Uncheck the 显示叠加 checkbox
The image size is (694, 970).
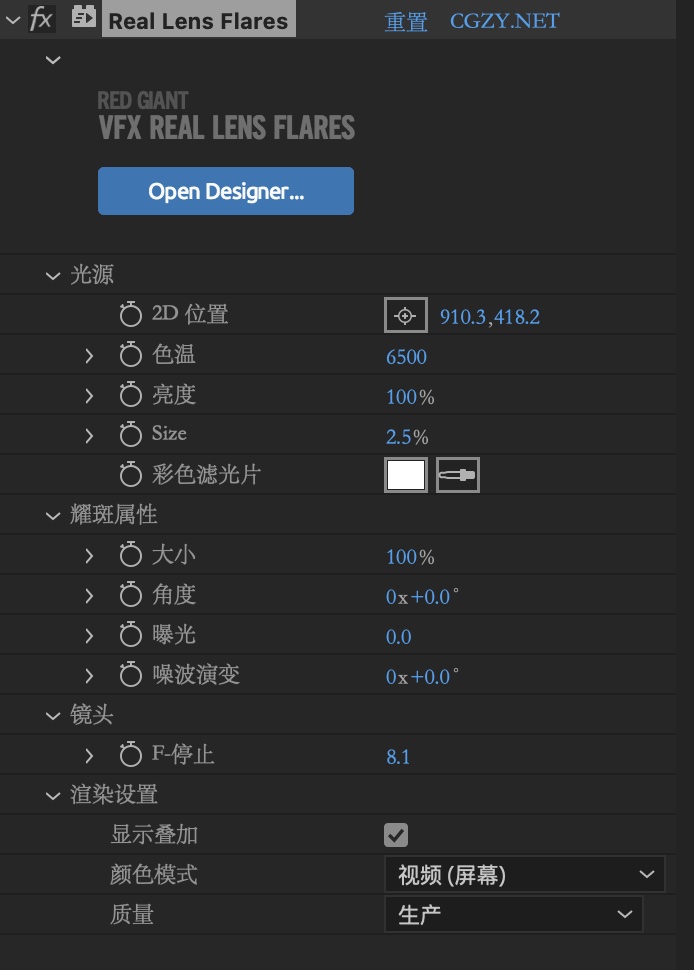pos(397,835)
